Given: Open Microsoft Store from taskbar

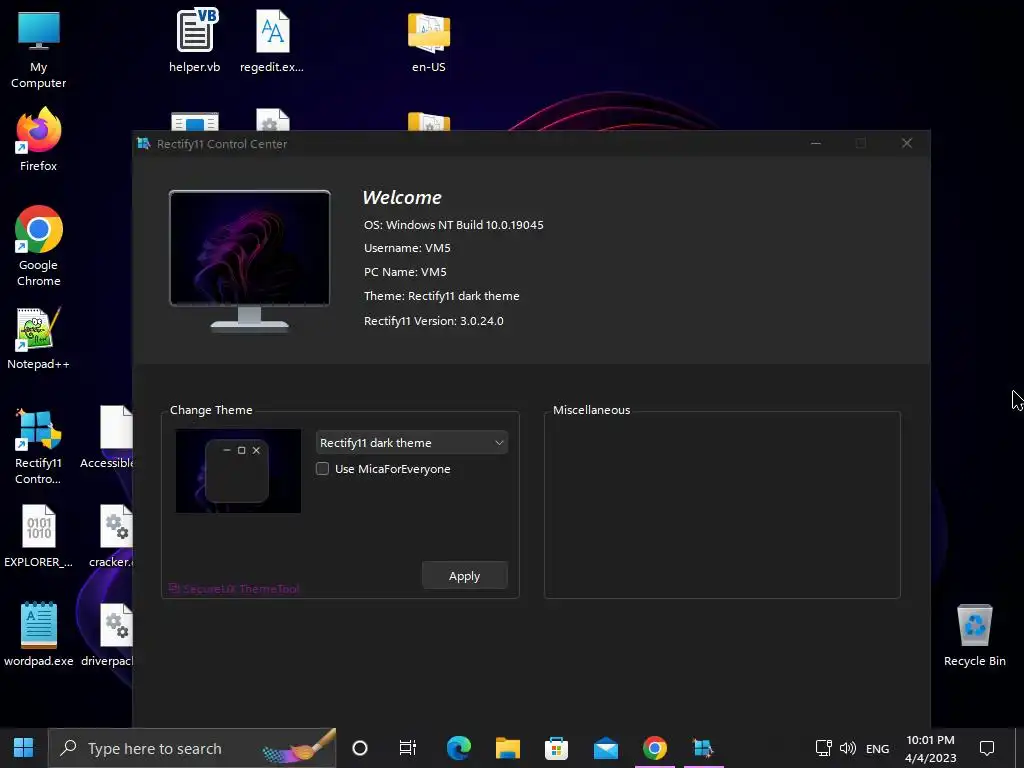Looking at the screenshot, I should pos(556,748).
